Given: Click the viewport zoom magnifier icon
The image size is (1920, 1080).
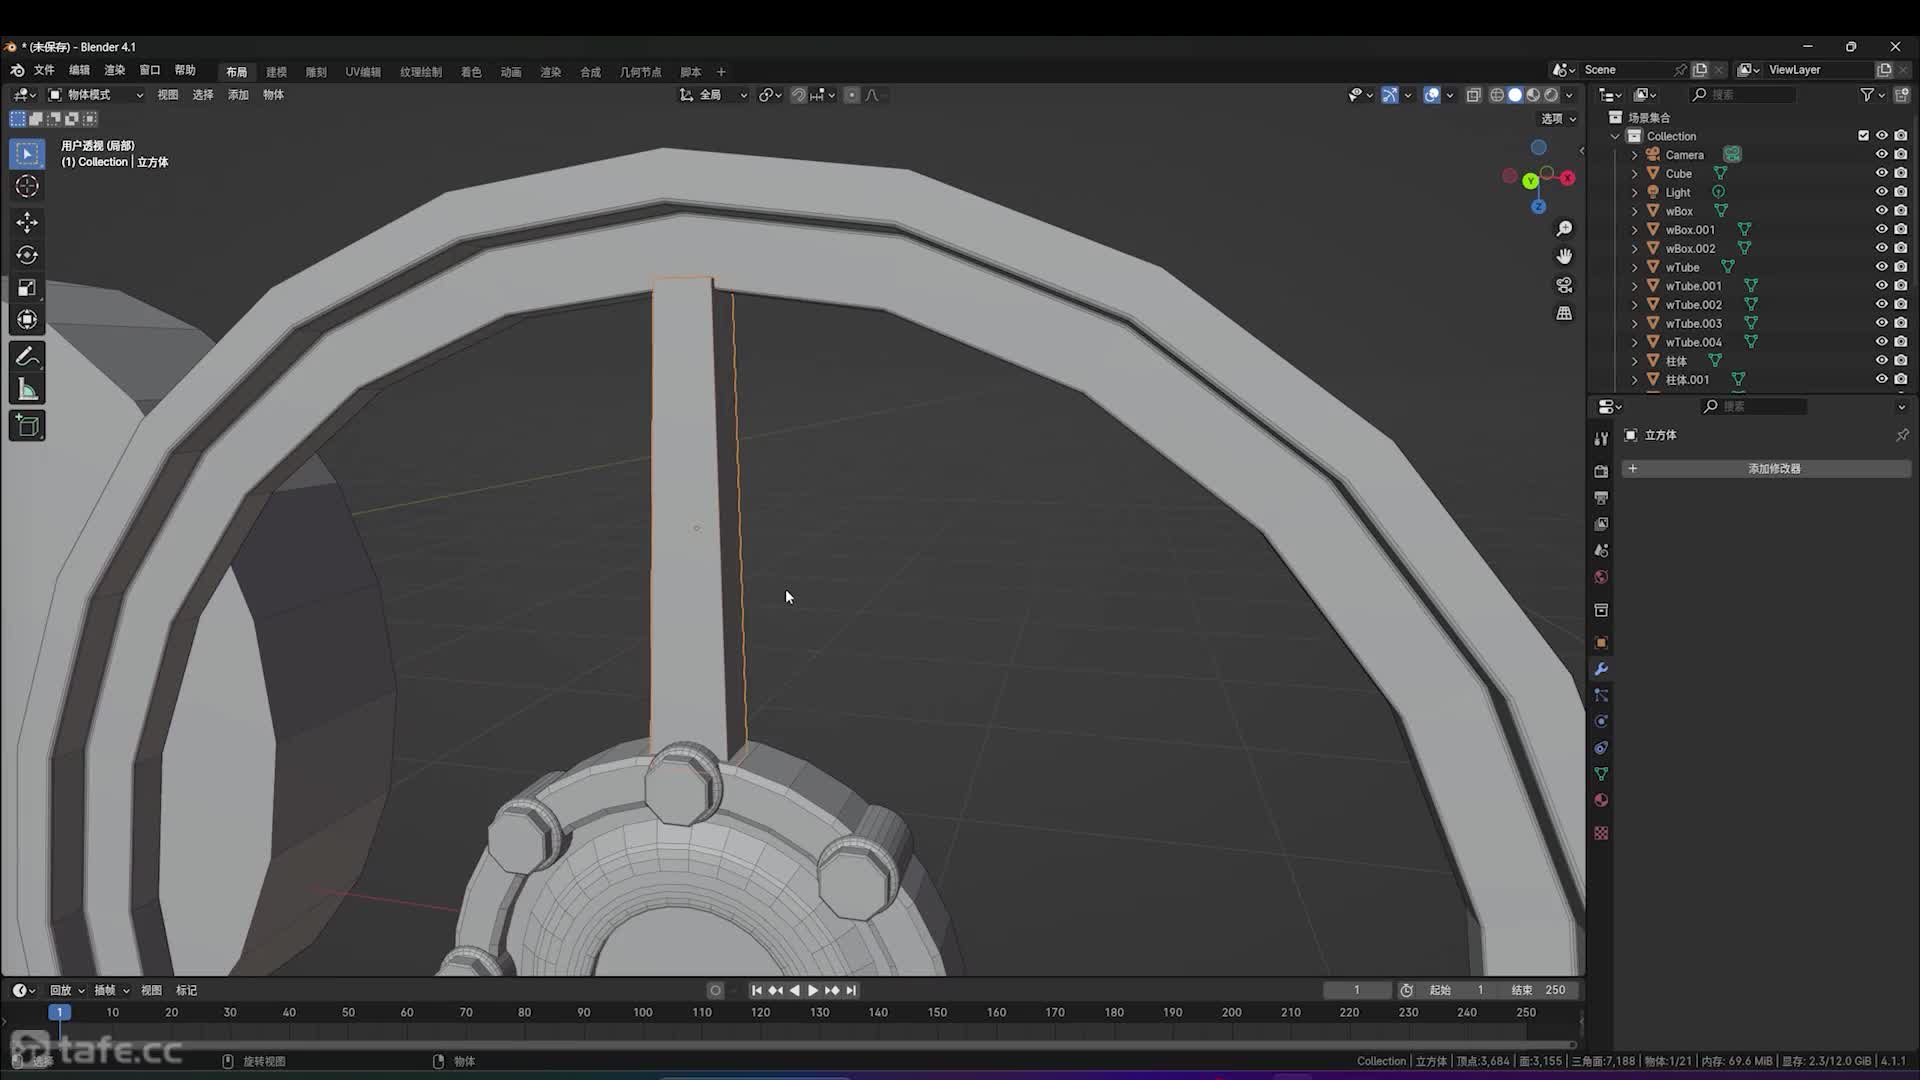Looking at the screenshot, I should 1564,229.
